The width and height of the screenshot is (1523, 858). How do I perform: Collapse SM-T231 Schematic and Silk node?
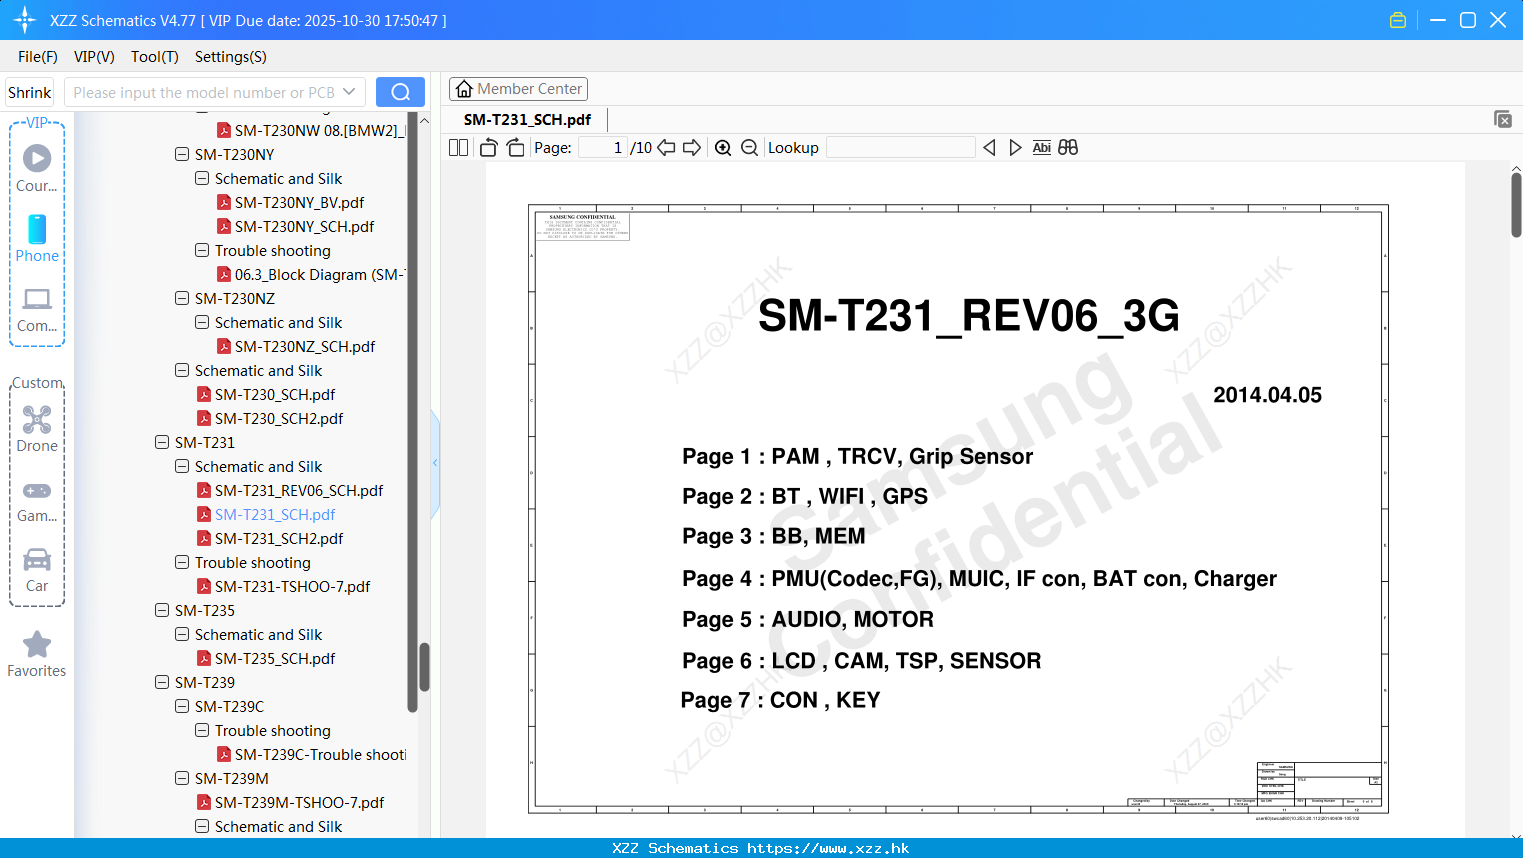(x=182, y=466)
